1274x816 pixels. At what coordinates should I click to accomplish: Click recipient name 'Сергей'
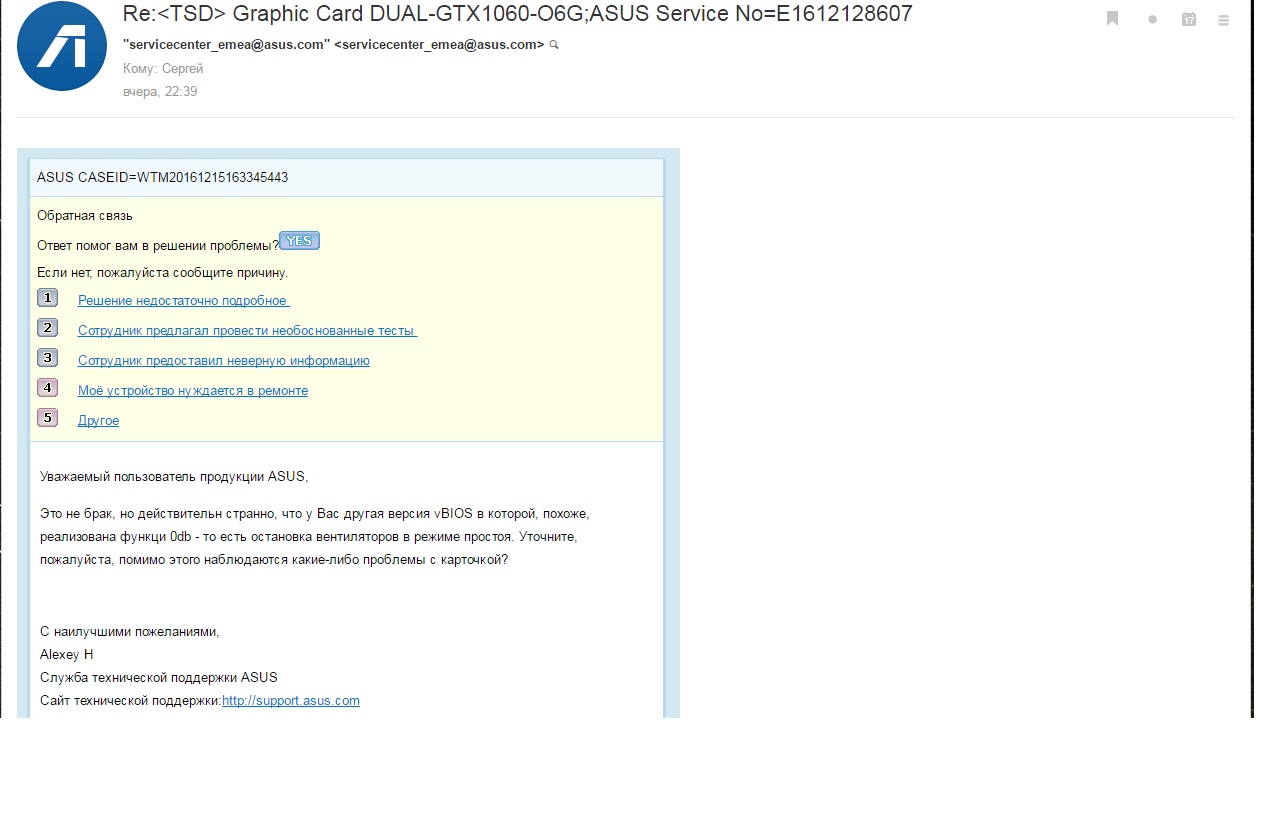[181, 69]
